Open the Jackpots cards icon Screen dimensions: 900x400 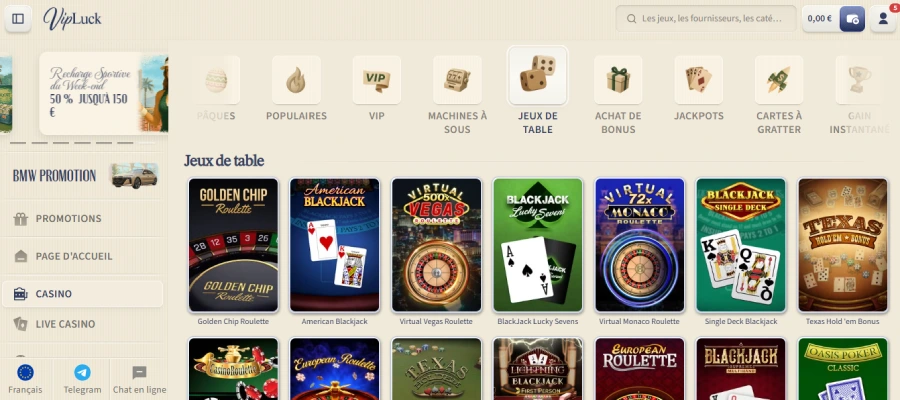click(x=699, y=80)
